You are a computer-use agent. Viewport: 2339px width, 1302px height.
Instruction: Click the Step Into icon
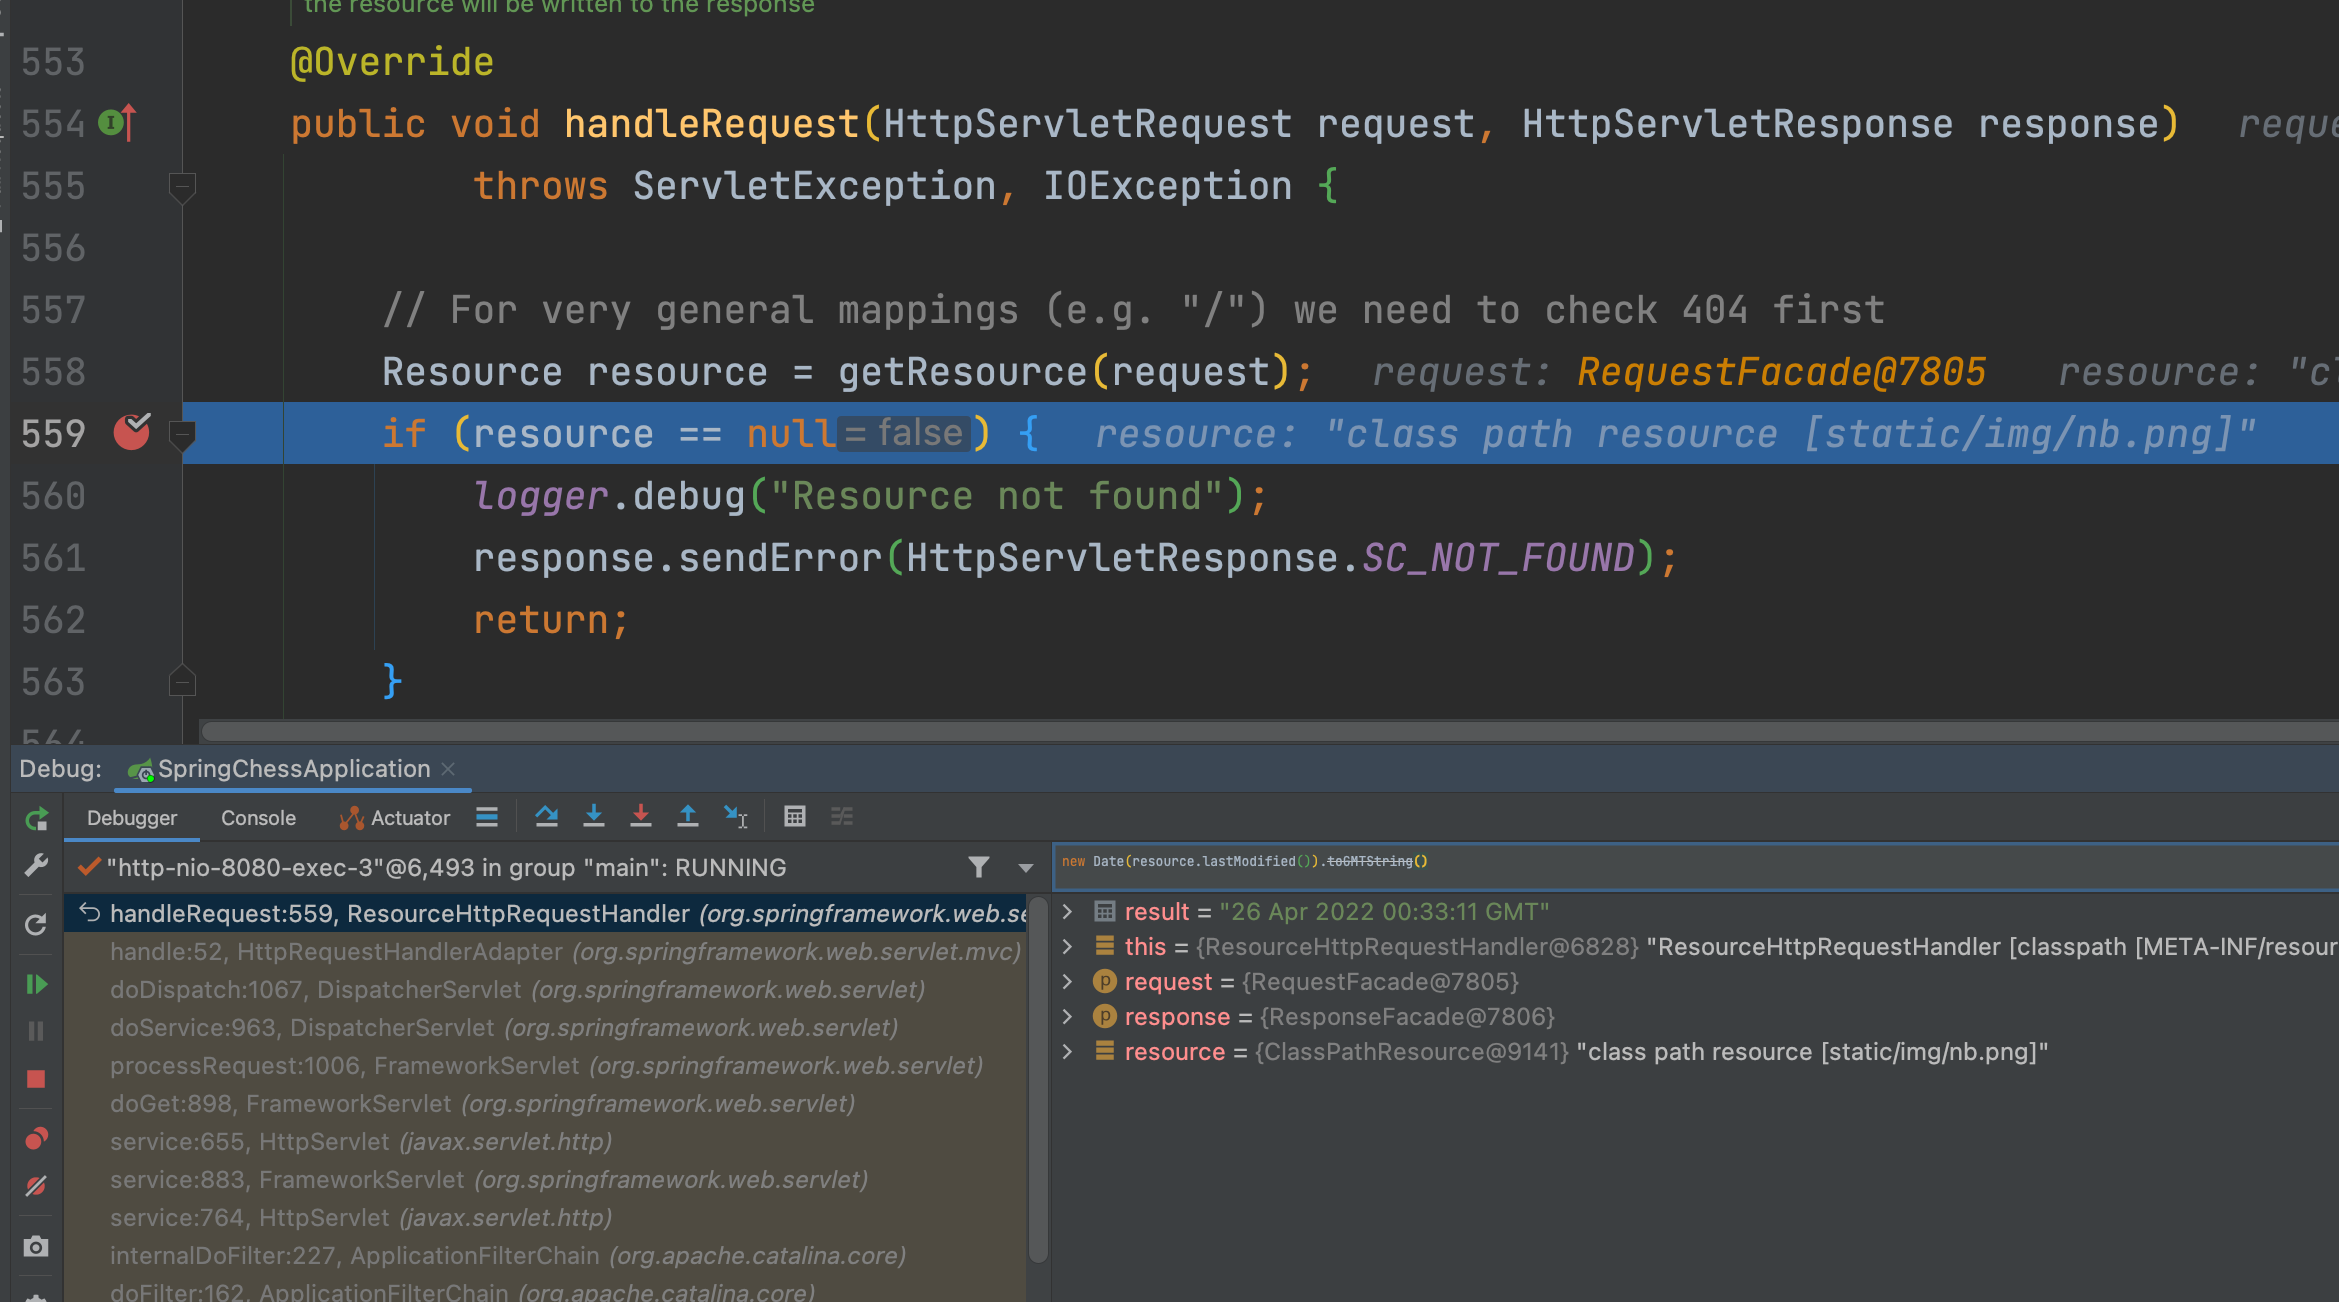click(x=594, y=817)
